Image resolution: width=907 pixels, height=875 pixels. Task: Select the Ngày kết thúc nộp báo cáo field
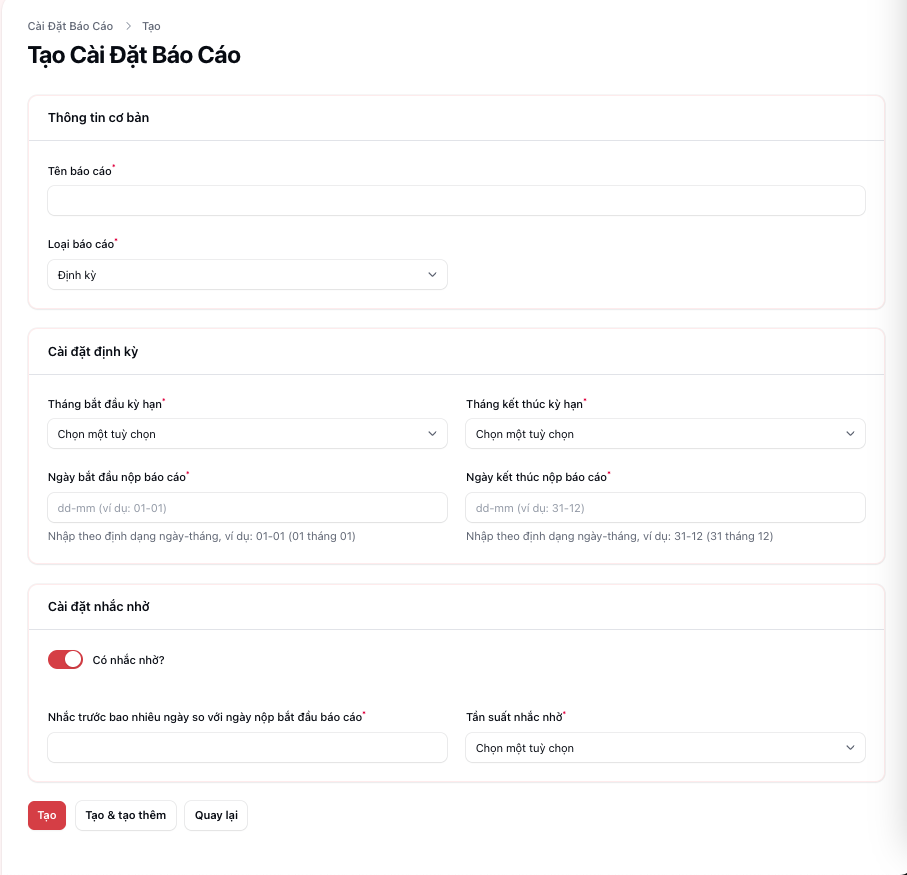click(x=665, y=508)
